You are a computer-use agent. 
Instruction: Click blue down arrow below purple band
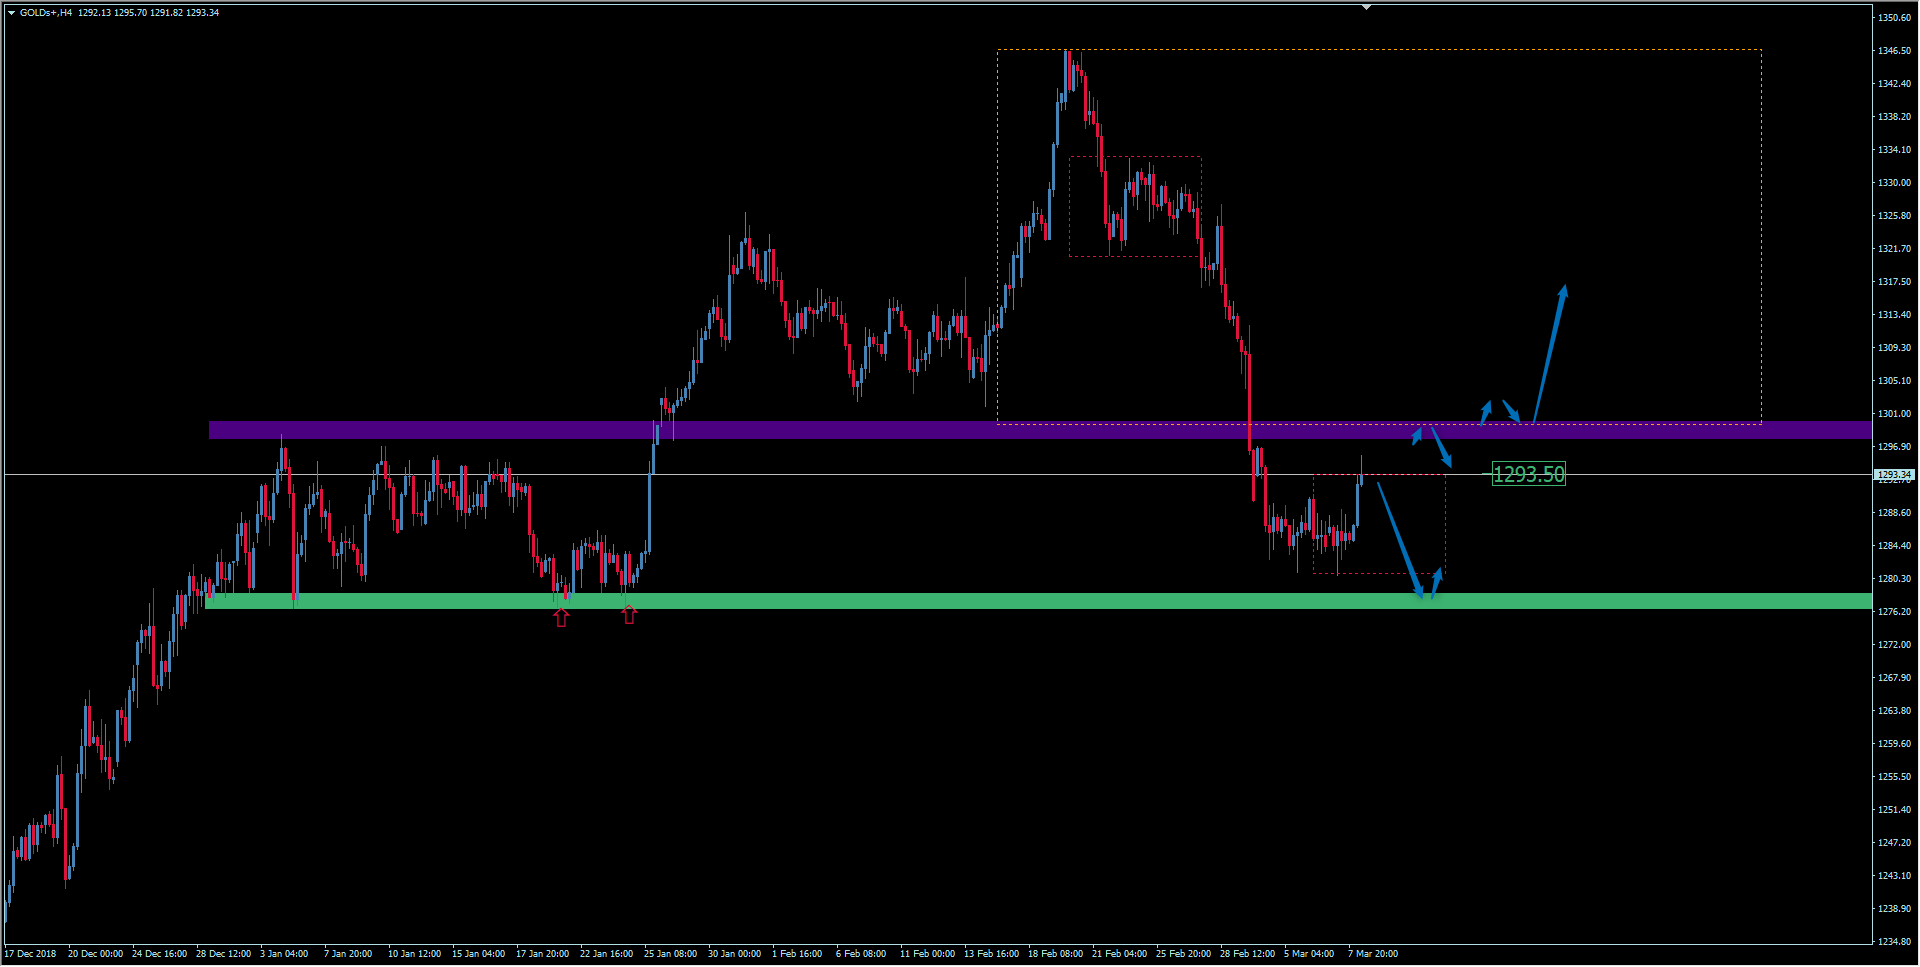pos(1442,447)
